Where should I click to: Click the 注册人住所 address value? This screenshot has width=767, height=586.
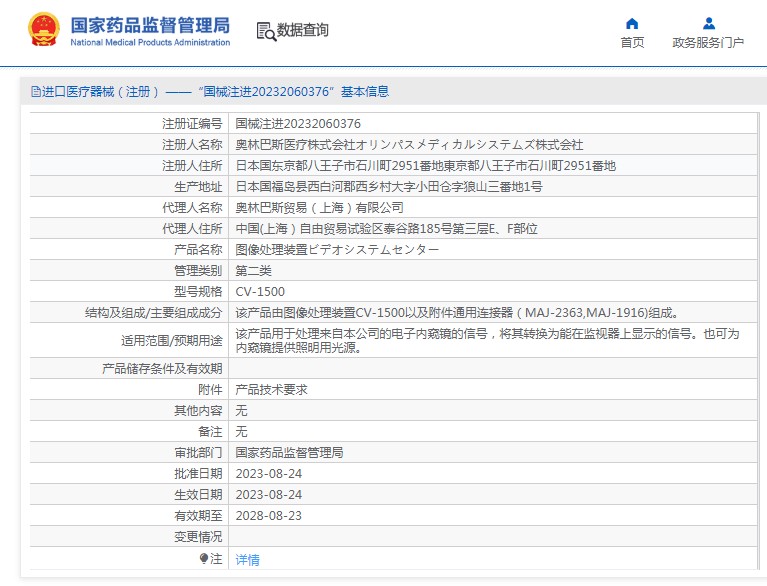click(x=426, y=166)
